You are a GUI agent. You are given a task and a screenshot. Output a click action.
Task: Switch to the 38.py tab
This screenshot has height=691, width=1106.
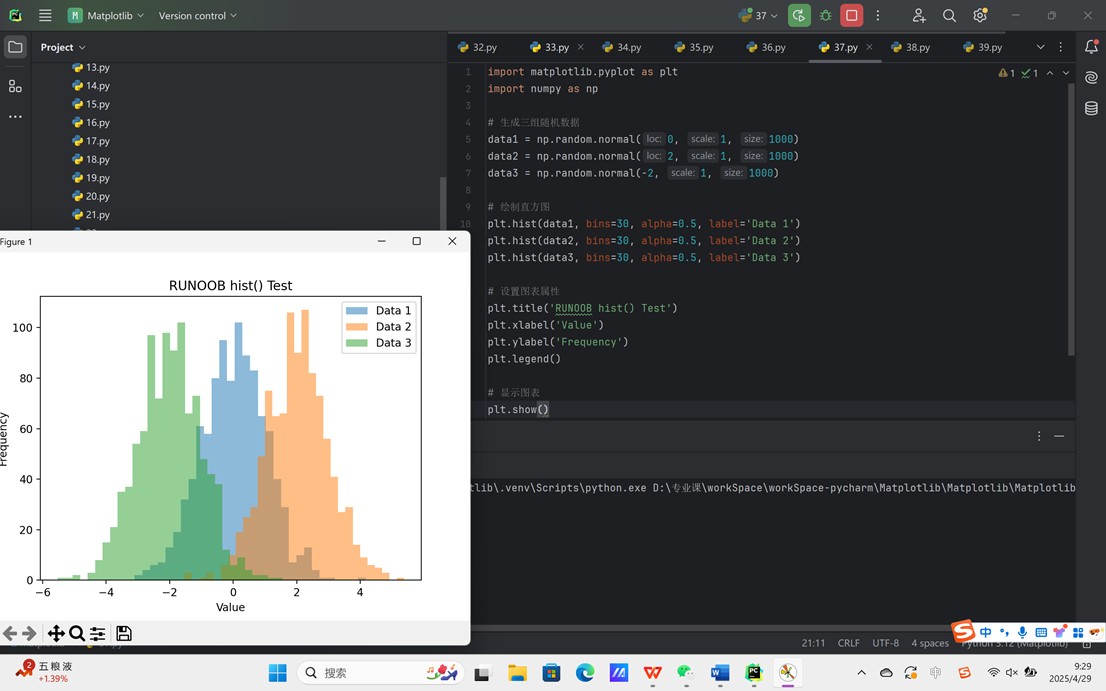[x=910, y=47]
